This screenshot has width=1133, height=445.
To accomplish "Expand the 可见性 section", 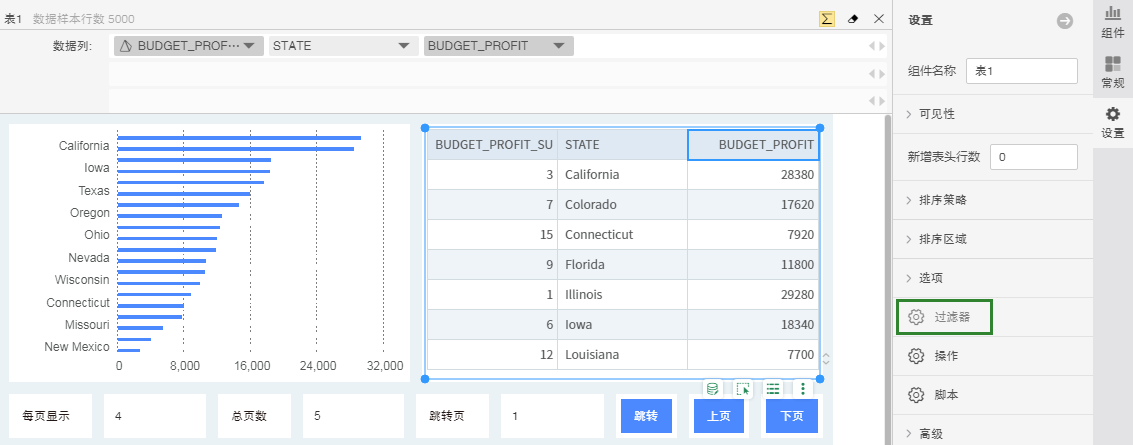I will (x=937, y=114).
